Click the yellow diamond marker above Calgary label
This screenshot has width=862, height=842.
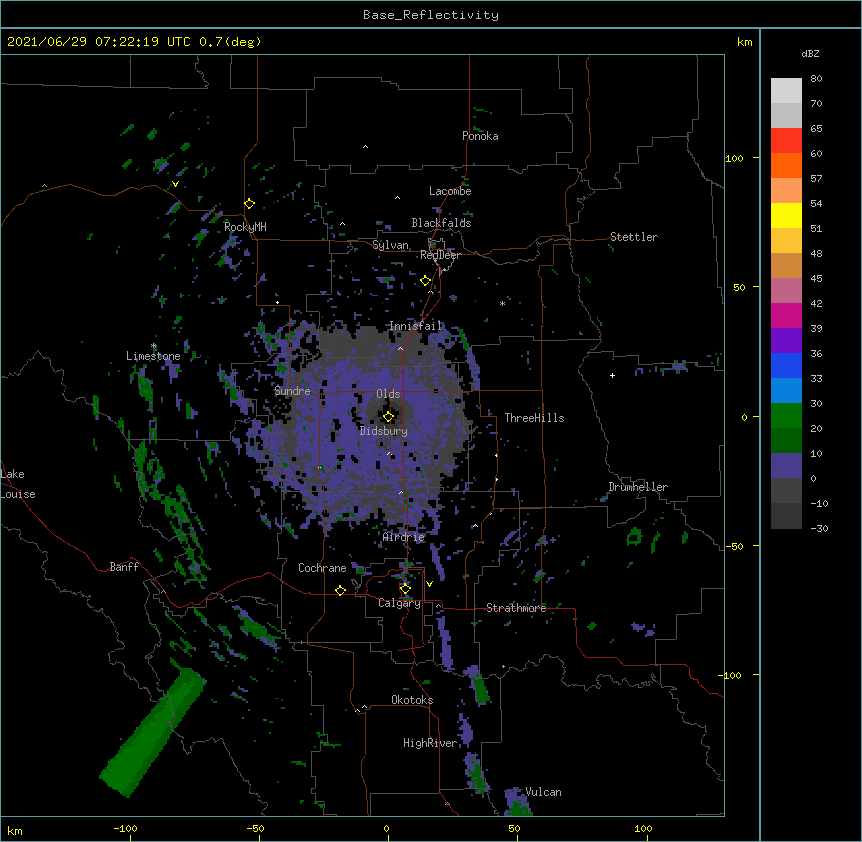405,588
